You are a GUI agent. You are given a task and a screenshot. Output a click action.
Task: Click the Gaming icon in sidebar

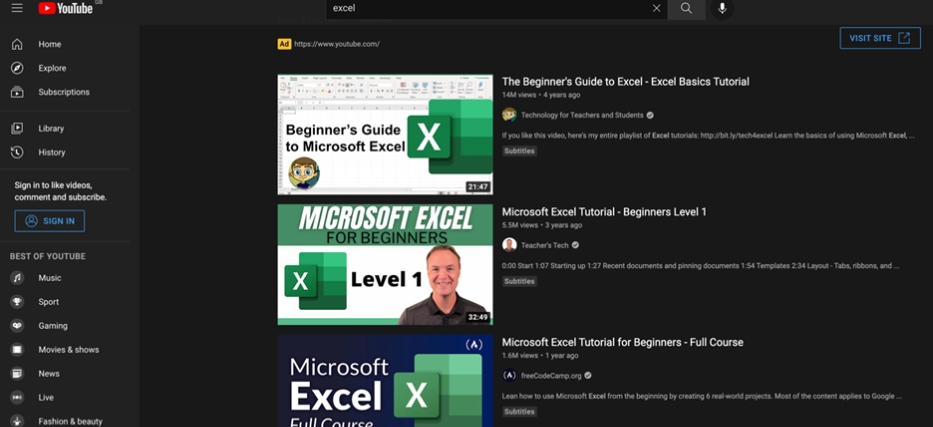point(17,326)
